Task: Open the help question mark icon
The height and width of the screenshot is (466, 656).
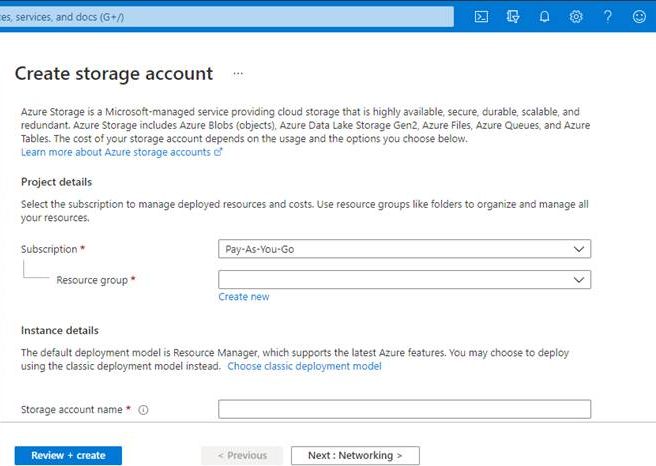Action: (x=608, y=17)
